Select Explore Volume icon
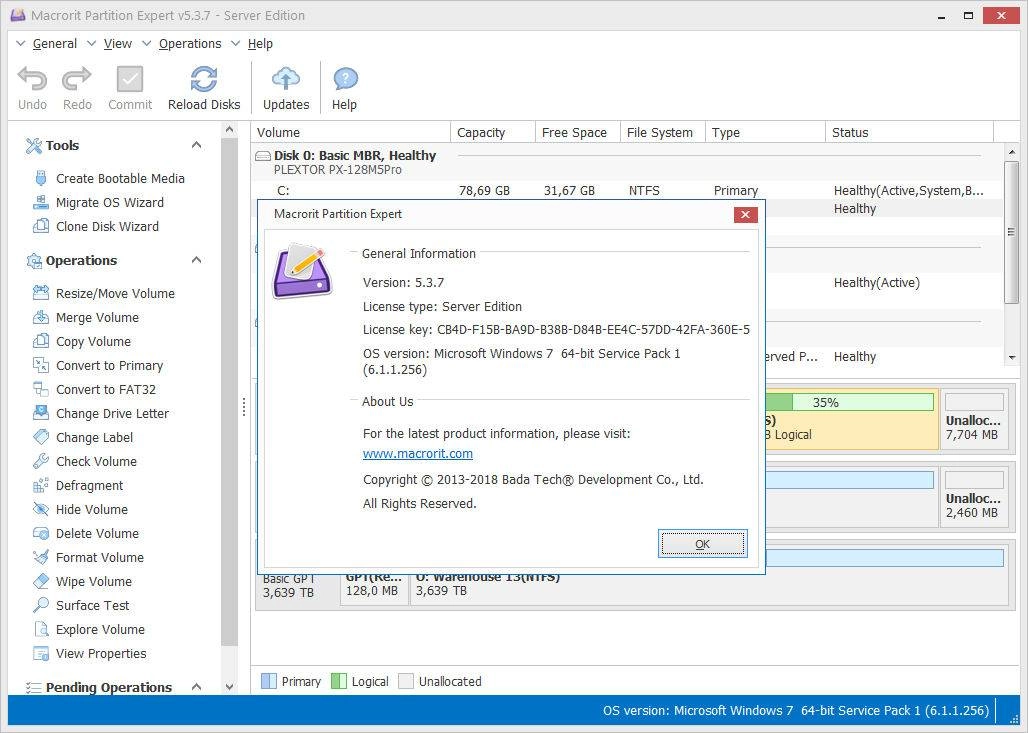This screenshot has width=1028, height=733. click(41, 629)
